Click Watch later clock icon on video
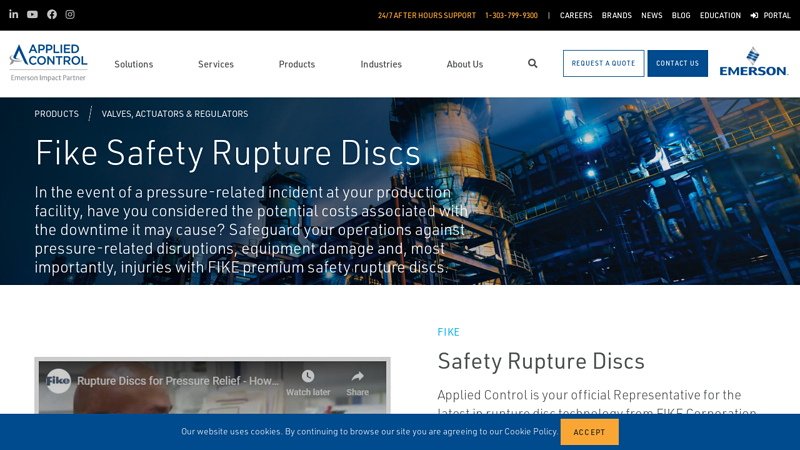Image resolution: width=800 pixels, height=450 pixels. coord(308,377)
